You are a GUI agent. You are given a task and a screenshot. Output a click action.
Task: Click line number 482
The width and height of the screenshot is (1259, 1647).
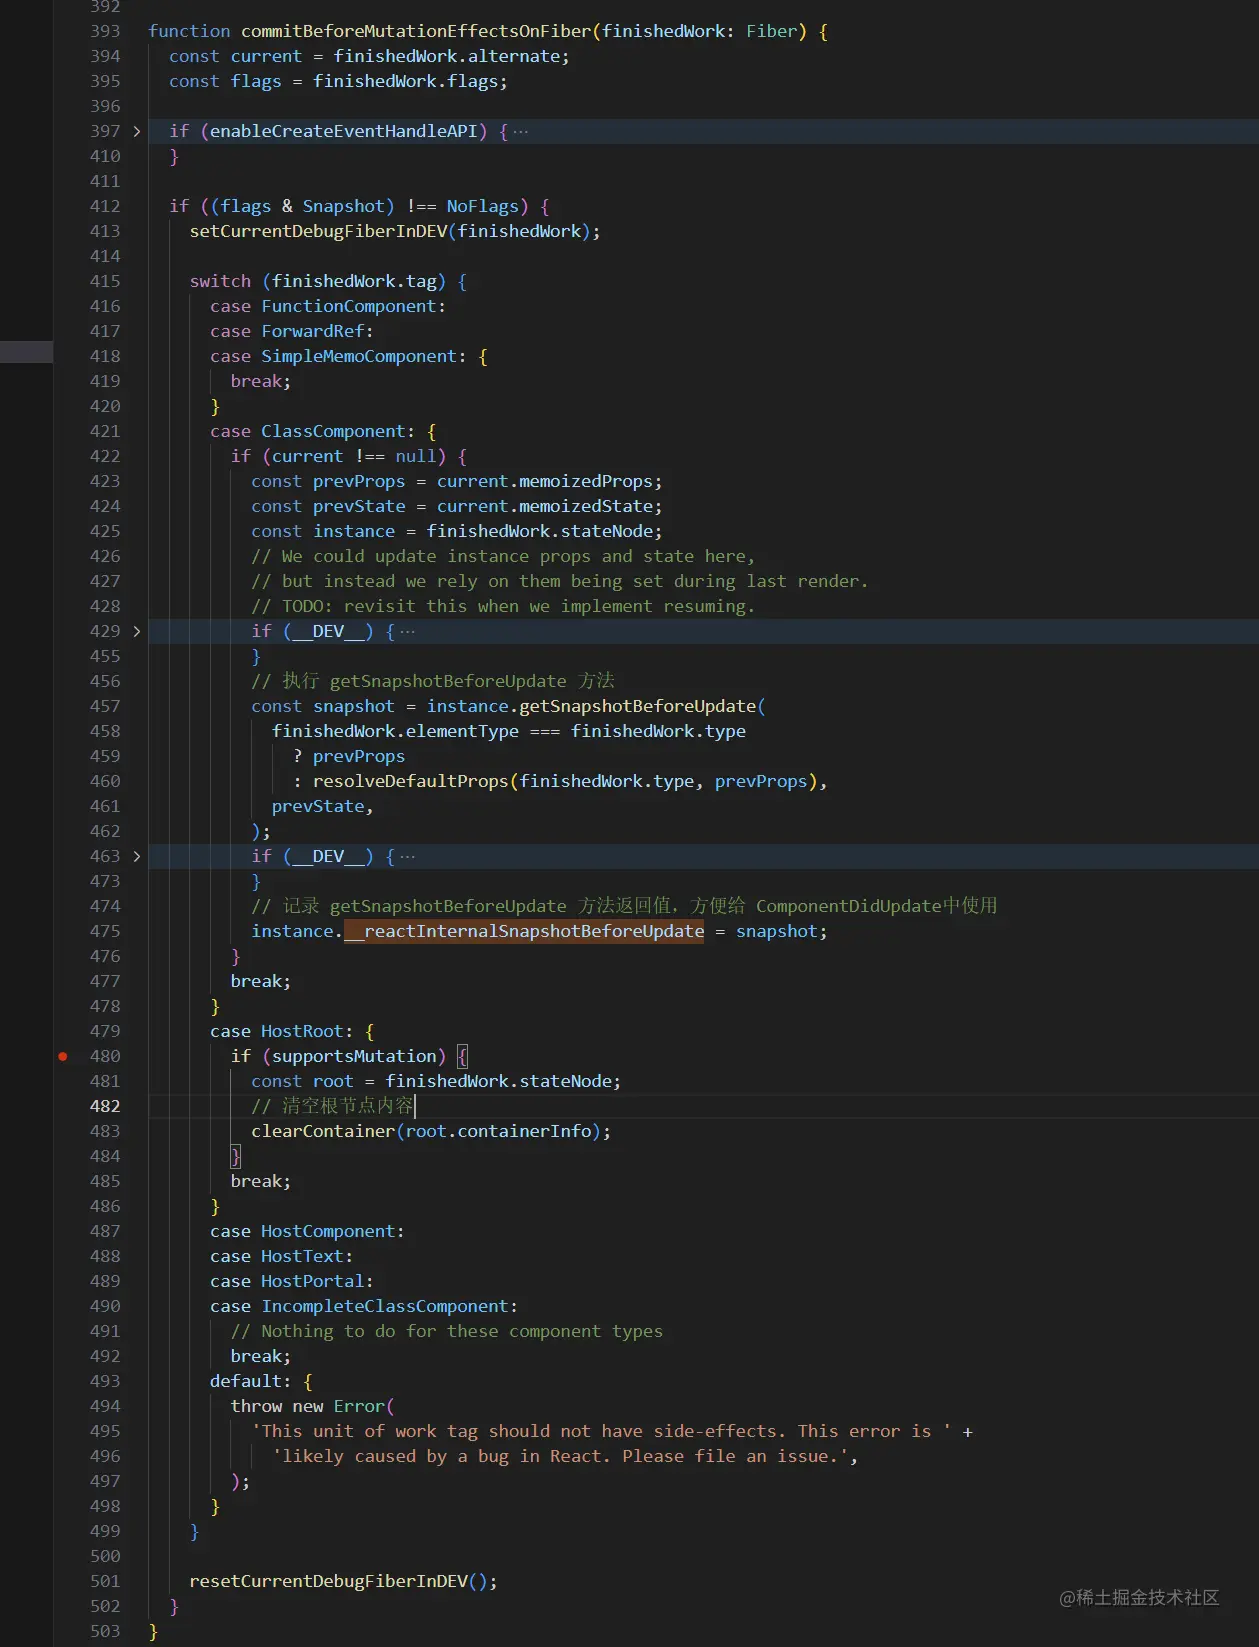coord(105,1106)
